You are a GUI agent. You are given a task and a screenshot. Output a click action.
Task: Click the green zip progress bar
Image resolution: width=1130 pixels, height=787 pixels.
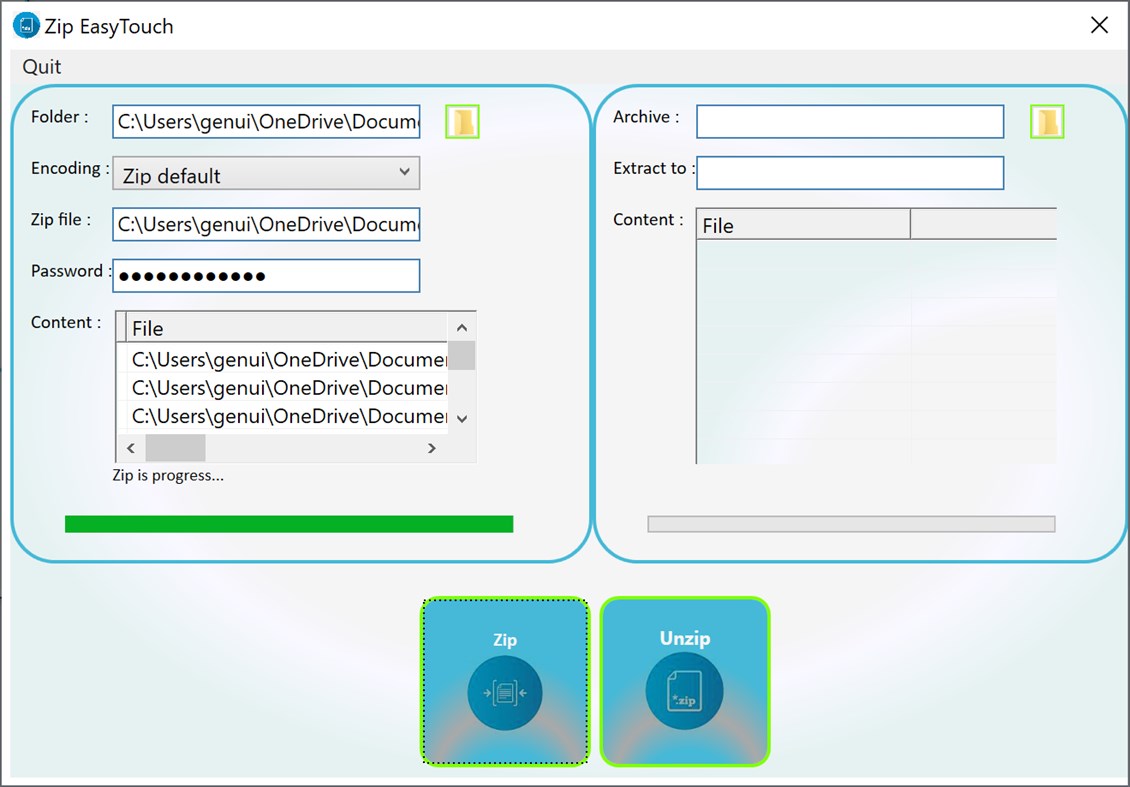click(x=289, y=523)
